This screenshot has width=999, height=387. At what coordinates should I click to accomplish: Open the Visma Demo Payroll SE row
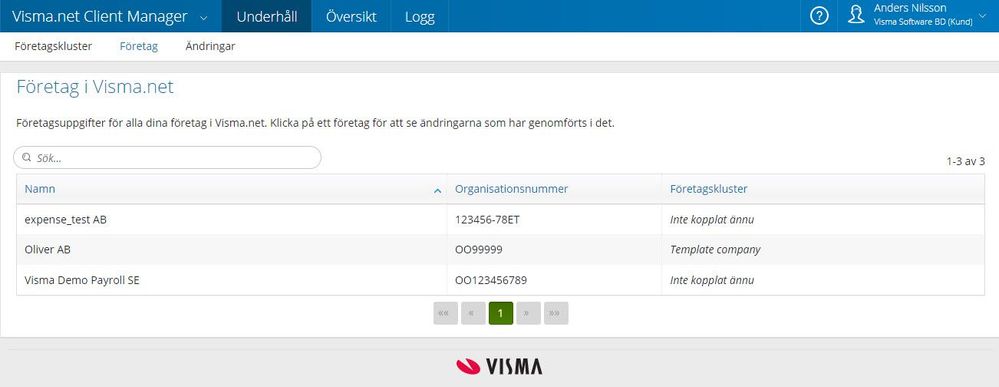[x=500, y=280]
